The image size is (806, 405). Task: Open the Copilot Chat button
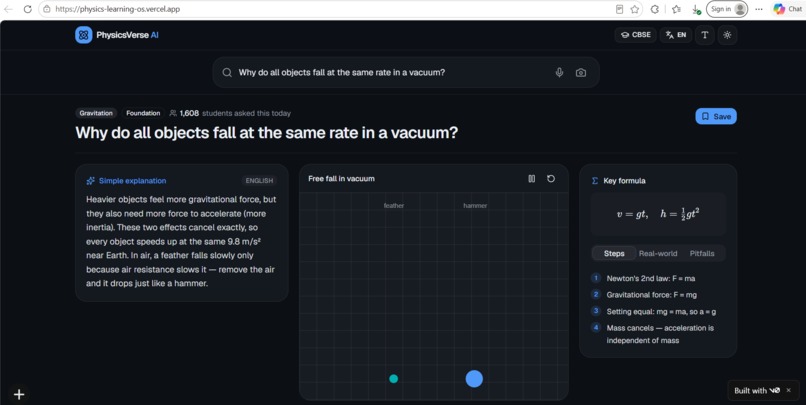(788, 9)
